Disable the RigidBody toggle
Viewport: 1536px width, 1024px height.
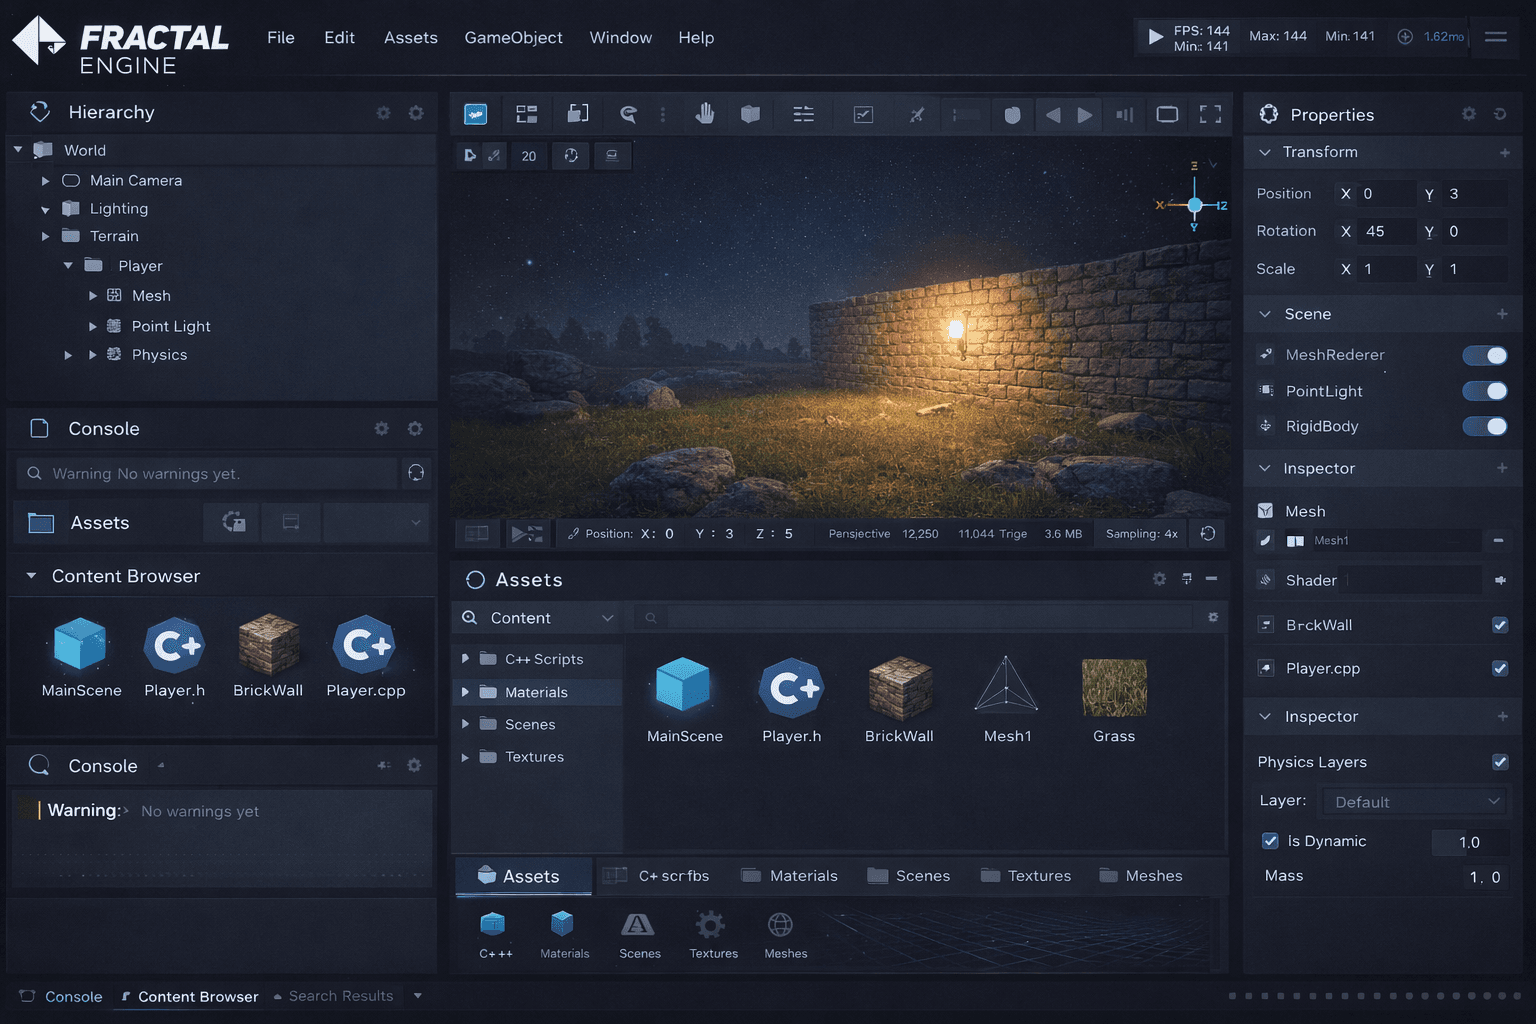point(1485,426)
